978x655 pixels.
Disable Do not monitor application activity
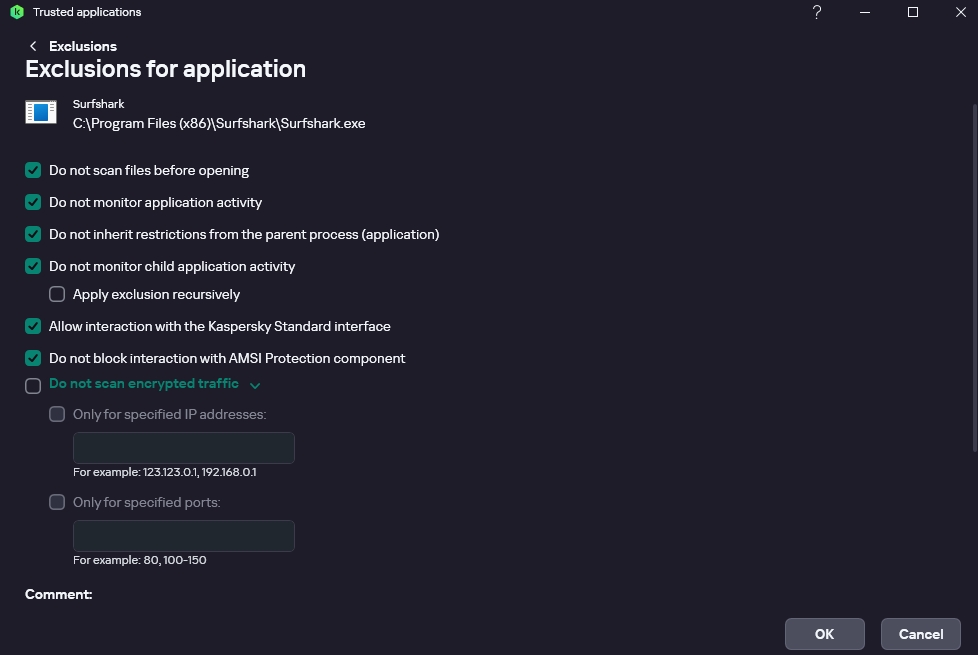(x=33, y=203)
